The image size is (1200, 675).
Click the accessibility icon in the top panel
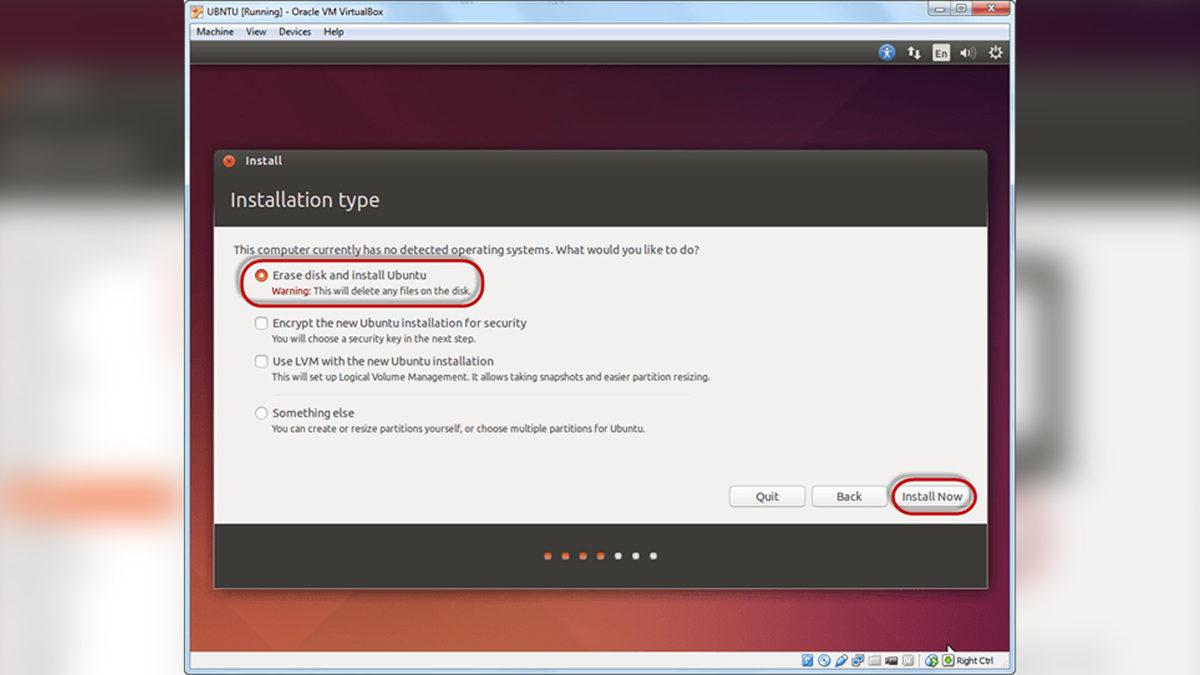[887, 52]
